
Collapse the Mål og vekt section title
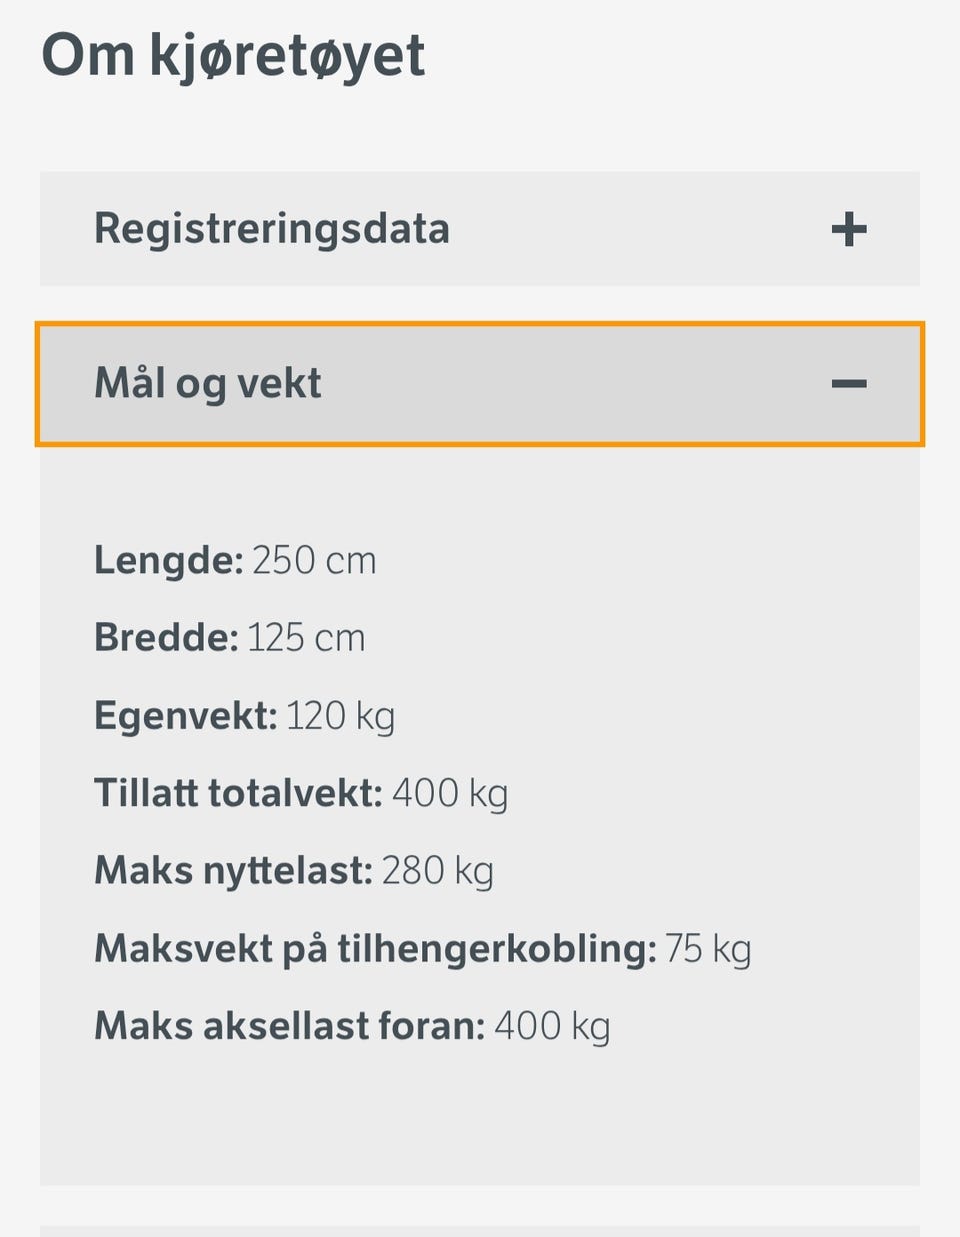click(x=208, y=384)
